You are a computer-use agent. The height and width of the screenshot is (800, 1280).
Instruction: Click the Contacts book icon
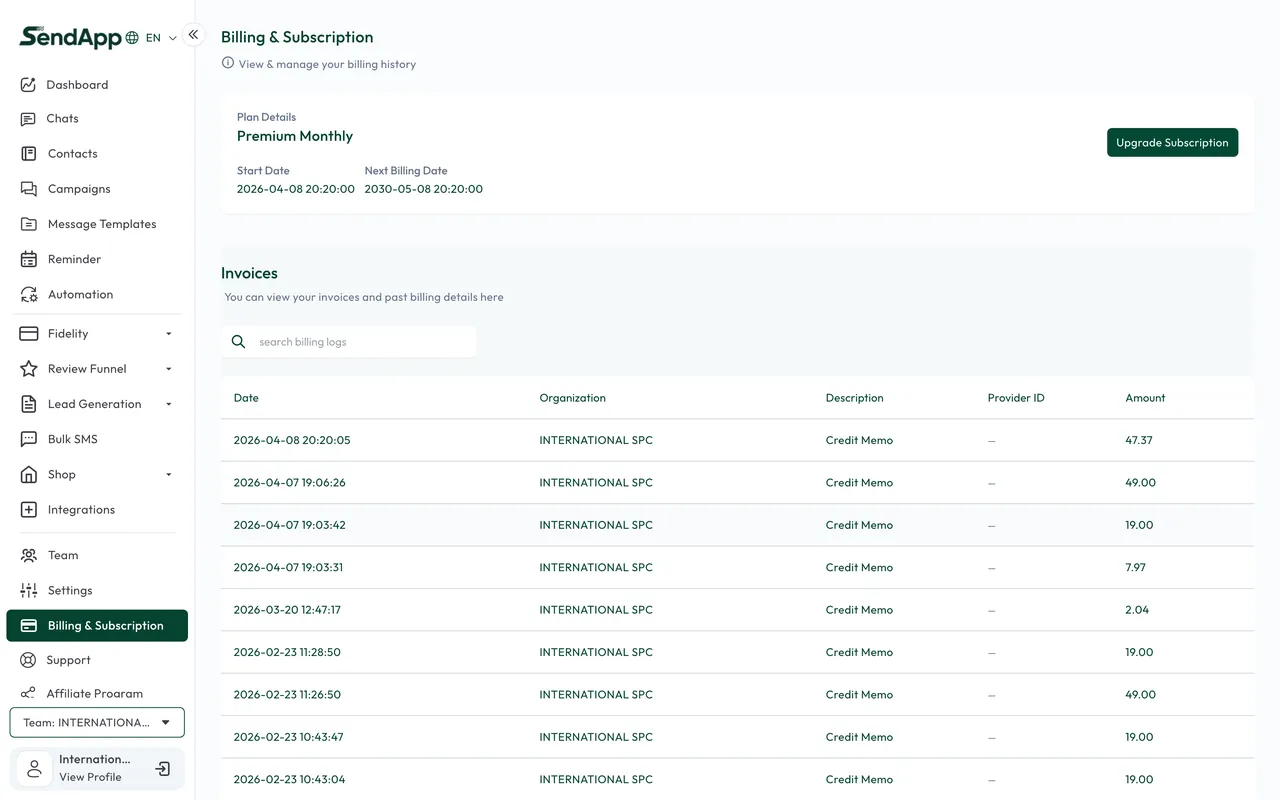29,154
